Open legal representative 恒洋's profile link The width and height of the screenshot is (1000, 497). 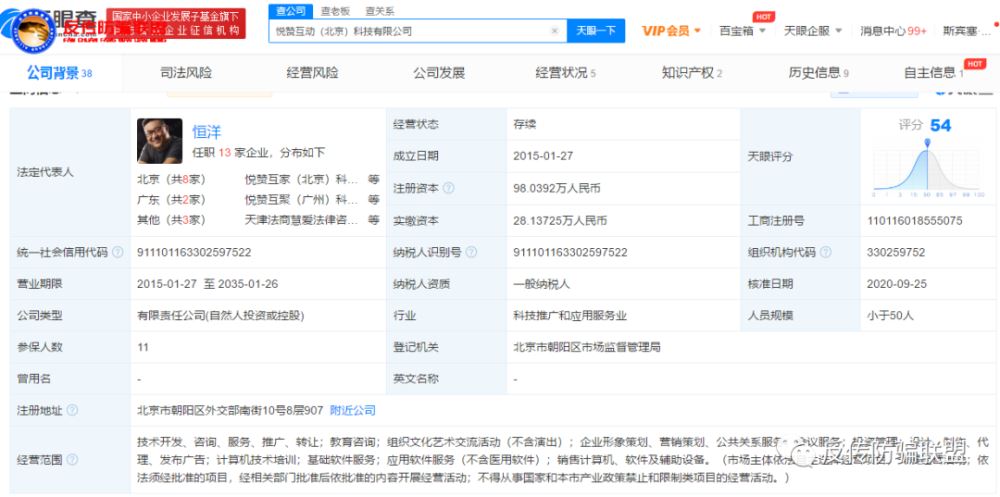(x=207, y=131)
